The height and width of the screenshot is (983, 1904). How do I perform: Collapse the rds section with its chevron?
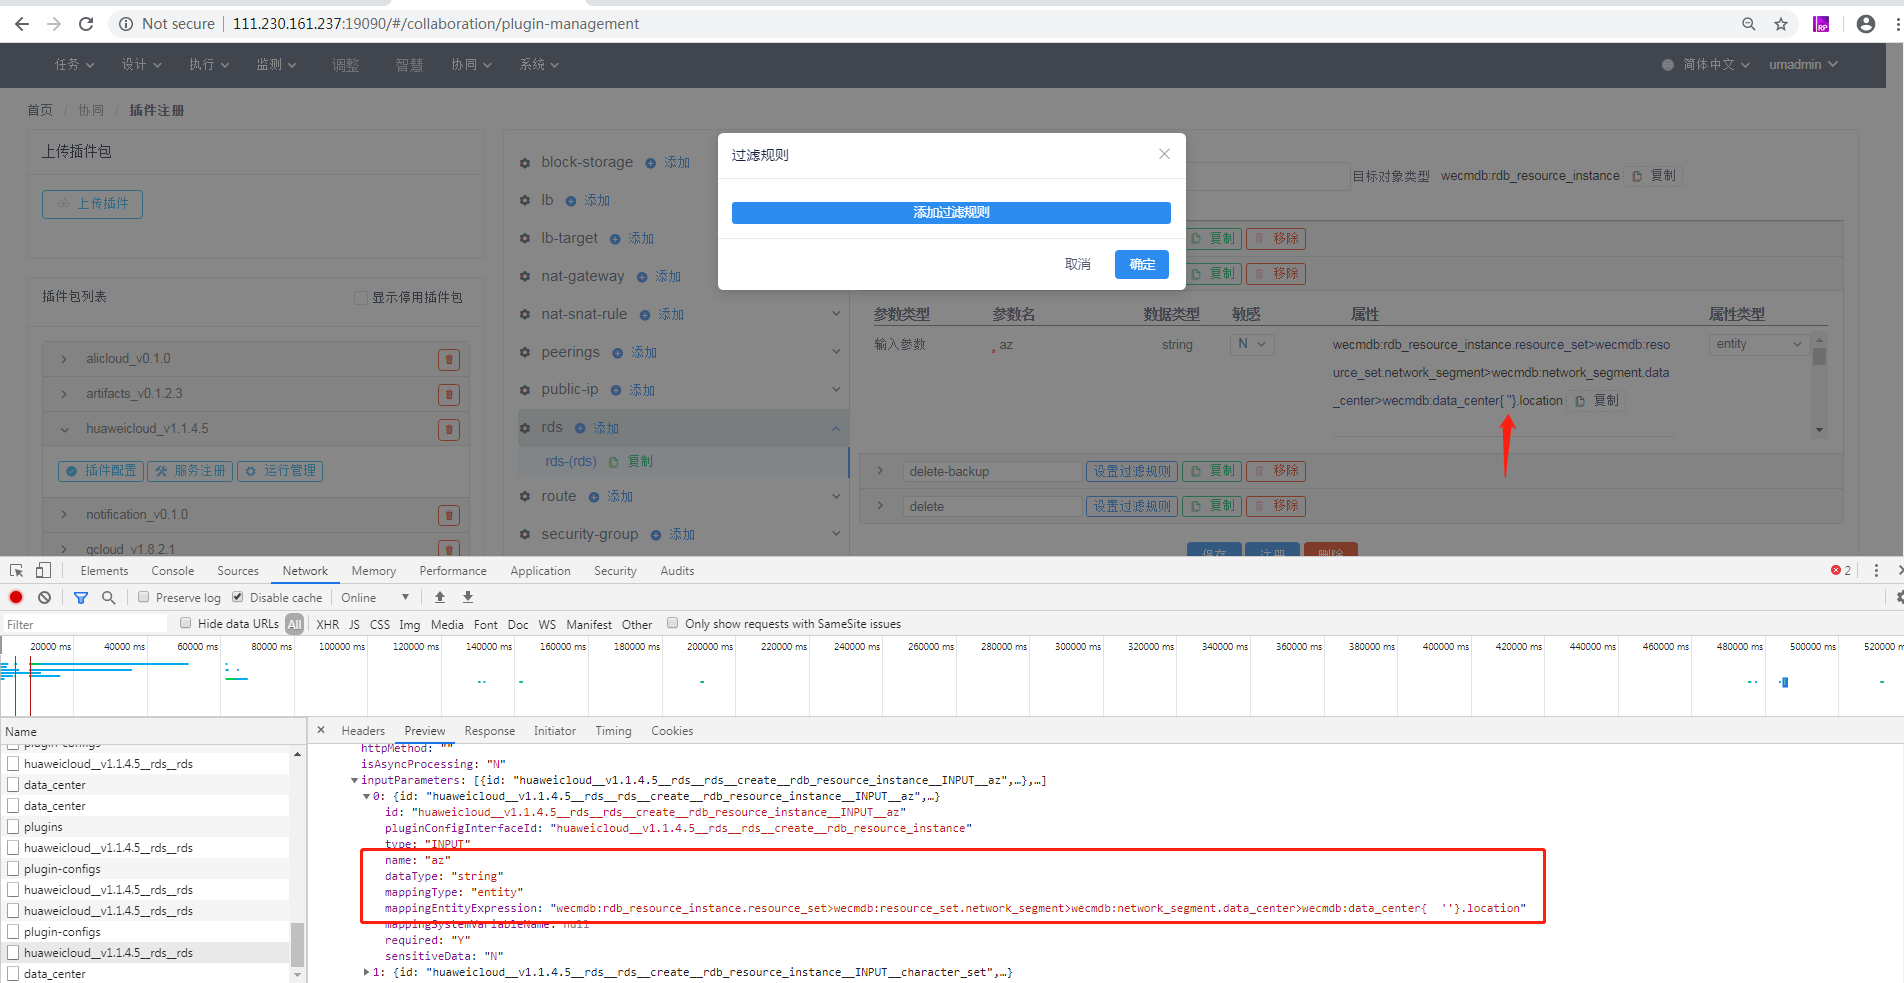(836, 427)
